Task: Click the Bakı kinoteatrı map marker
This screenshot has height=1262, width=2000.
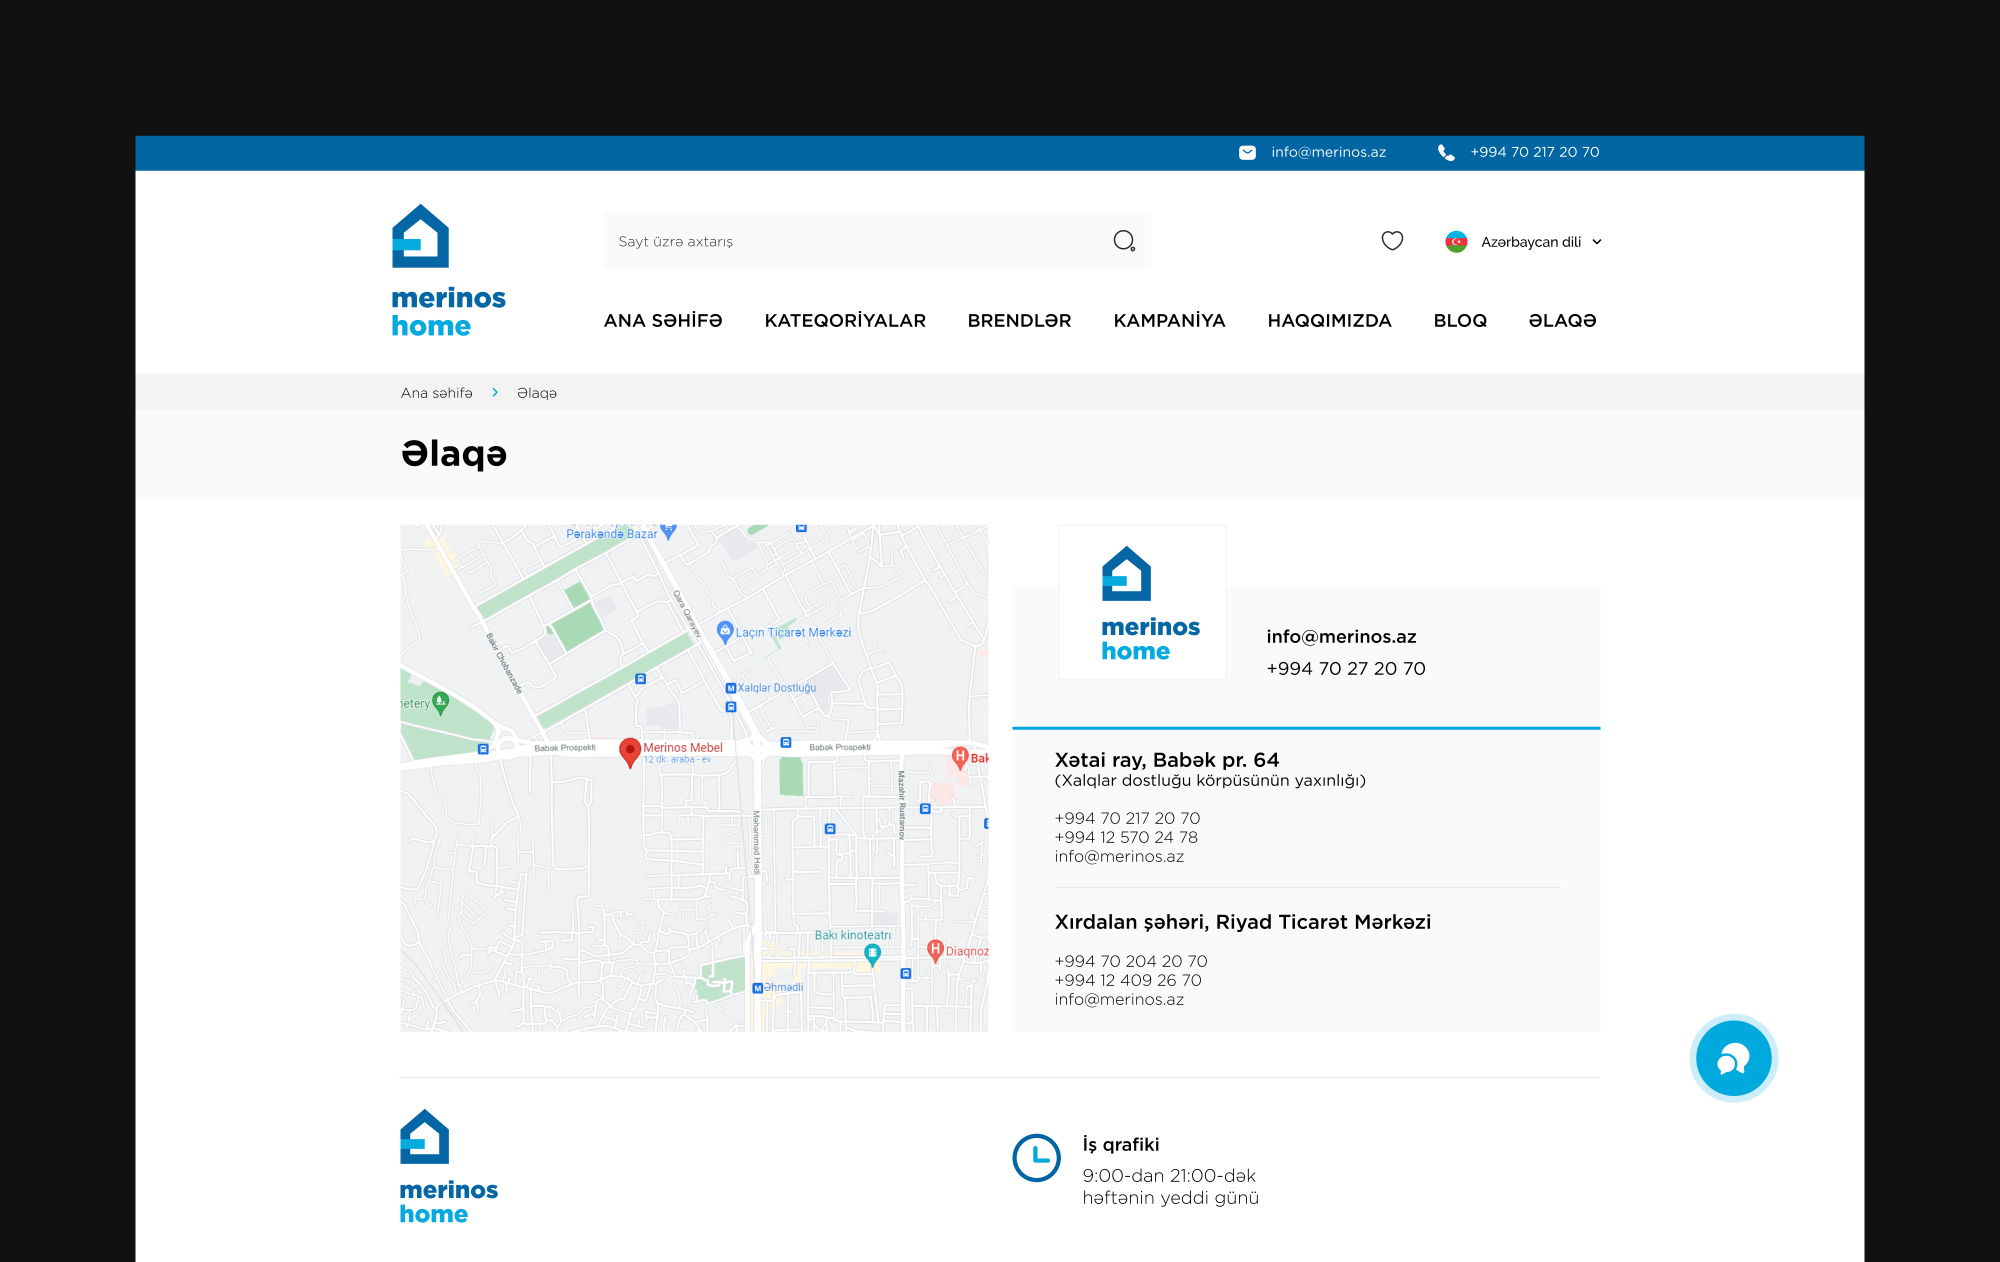Action: pos(872,954)
